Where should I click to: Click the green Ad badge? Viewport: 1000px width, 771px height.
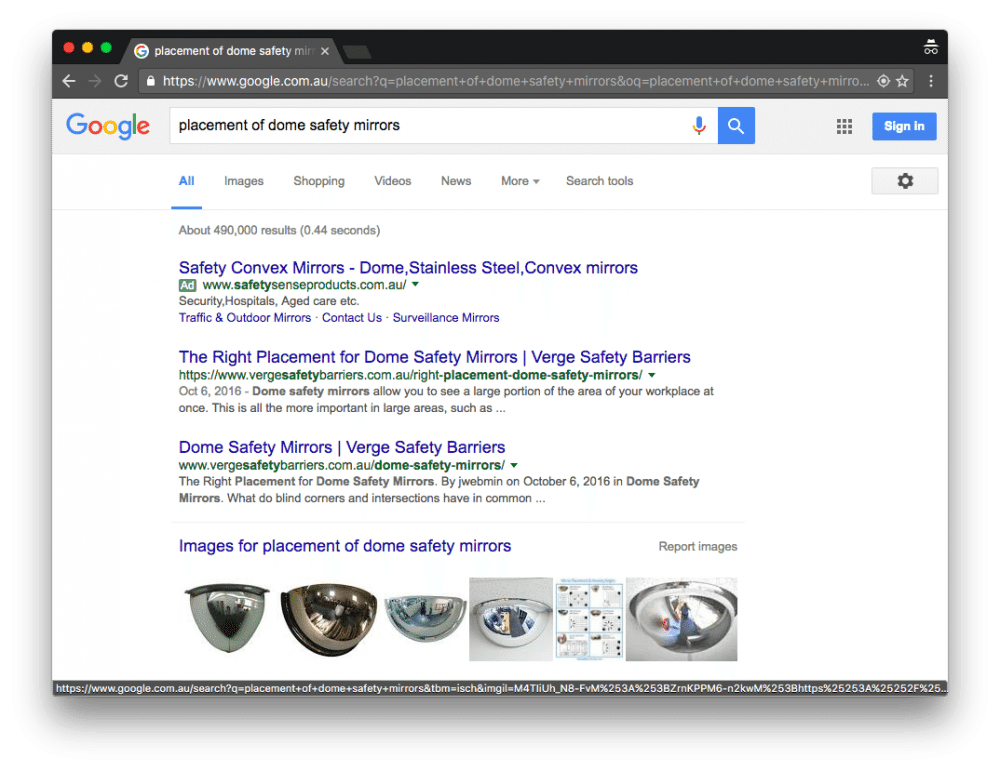tap(187, 285)
